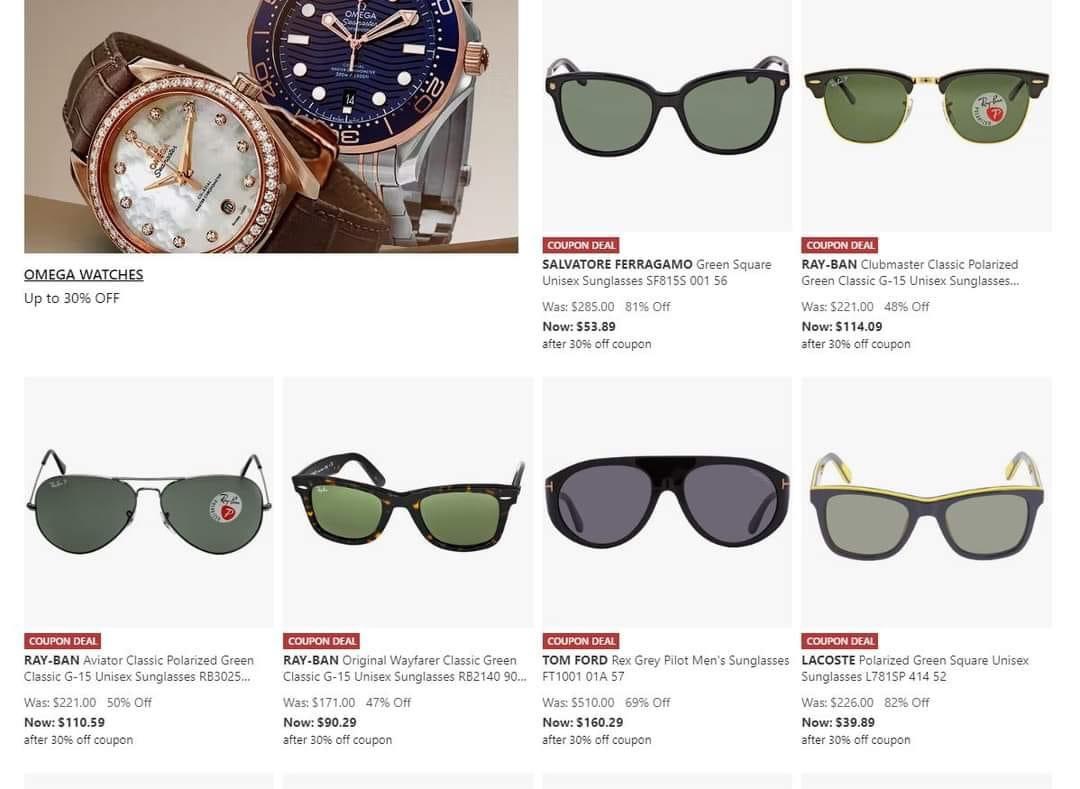The height and width of the screenshot is (789, 1080).
Task: Click the Coupon Deal badge on the Lacoste item
Action: 840,641
